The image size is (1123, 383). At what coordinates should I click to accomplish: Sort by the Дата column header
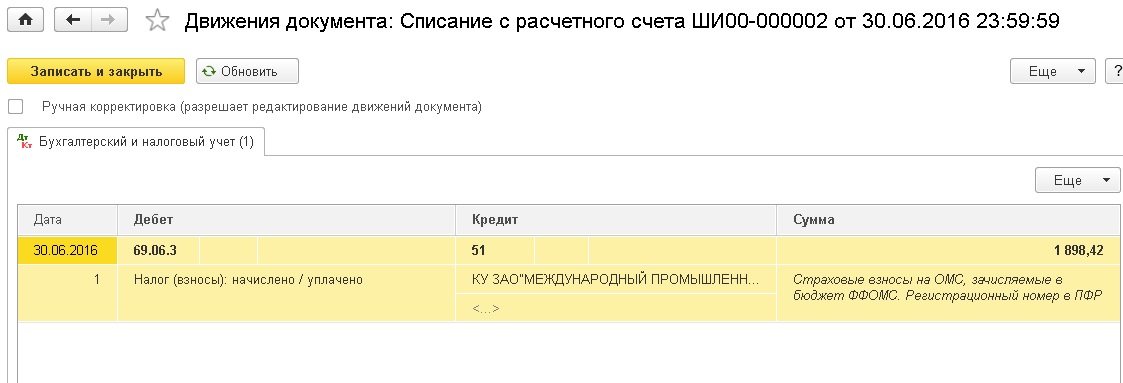67,220
